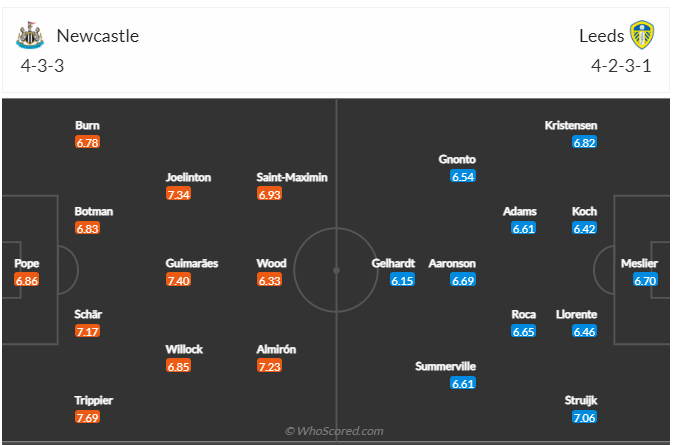
Task: Select player Gnonto's name
Action: (x=457, y=159)
